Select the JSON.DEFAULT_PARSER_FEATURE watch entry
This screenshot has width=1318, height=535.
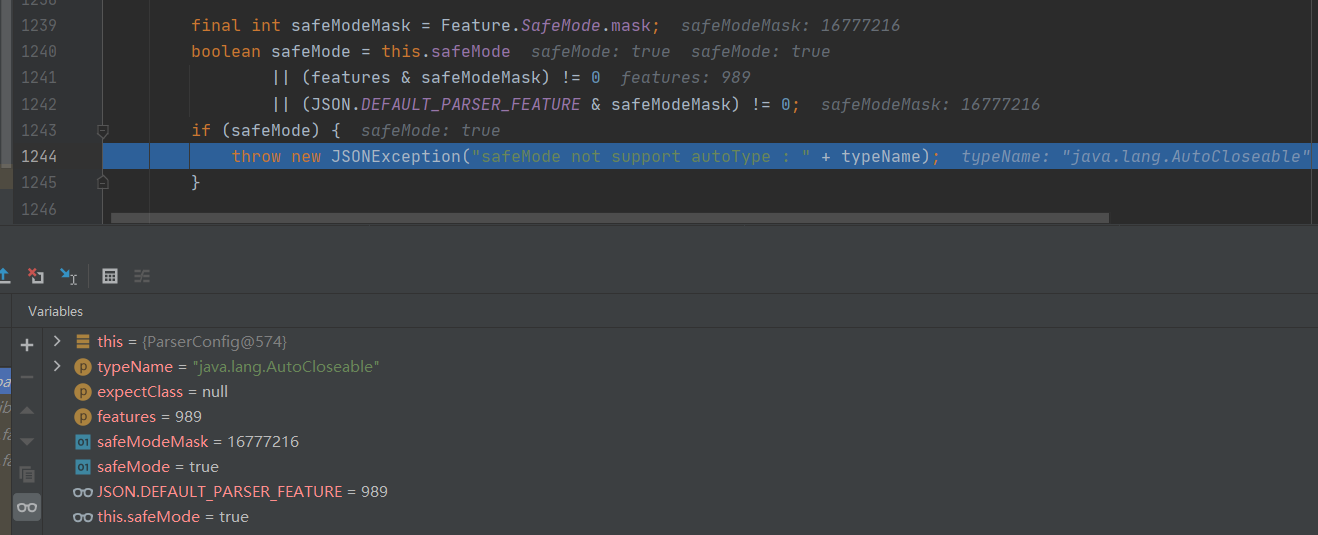[x=241, y=491]
